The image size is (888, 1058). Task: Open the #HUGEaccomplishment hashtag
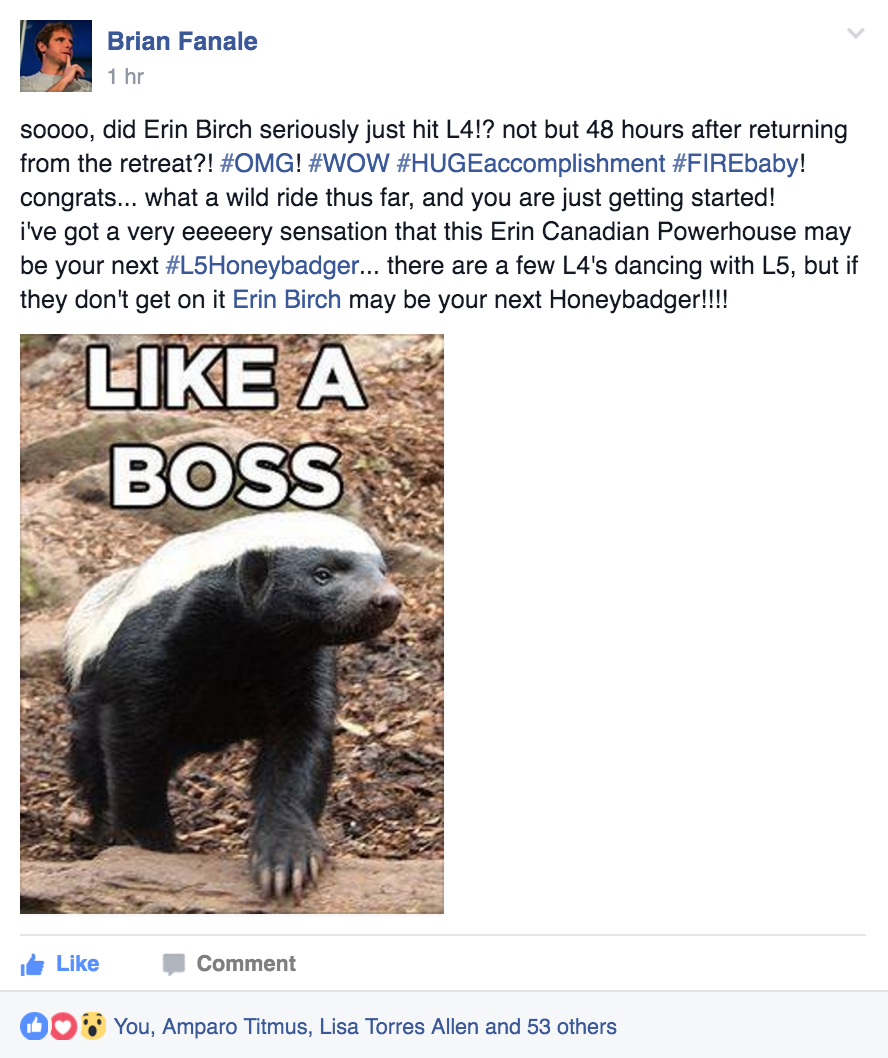[531, 163]
